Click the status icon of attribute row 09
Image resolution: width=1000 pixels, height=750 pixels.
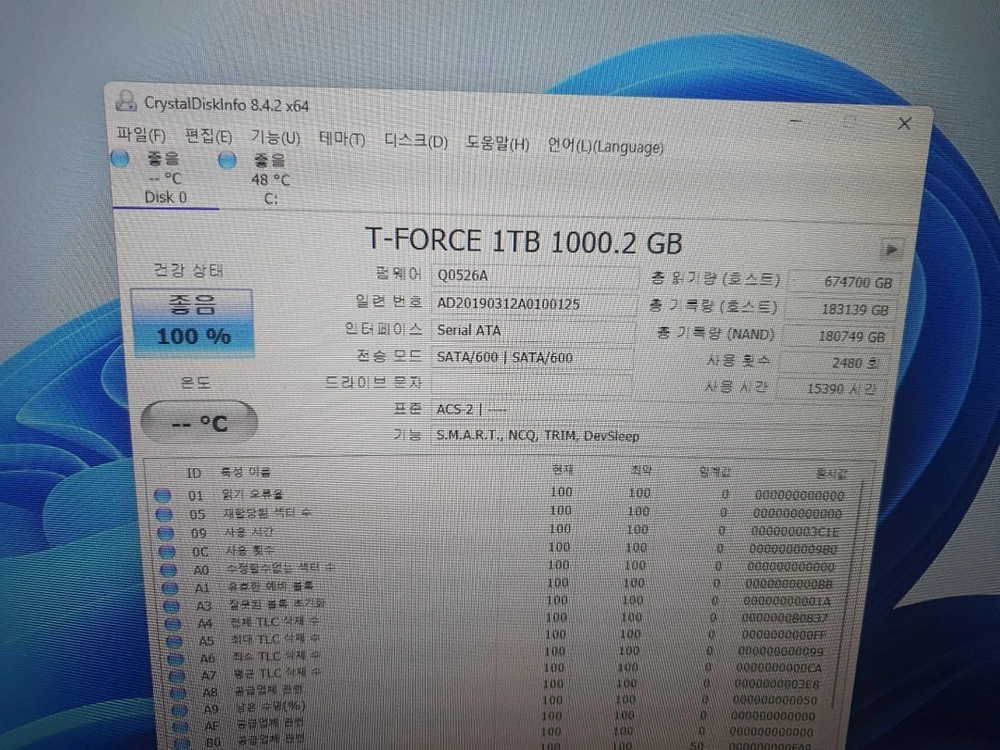tap(165, 533)
